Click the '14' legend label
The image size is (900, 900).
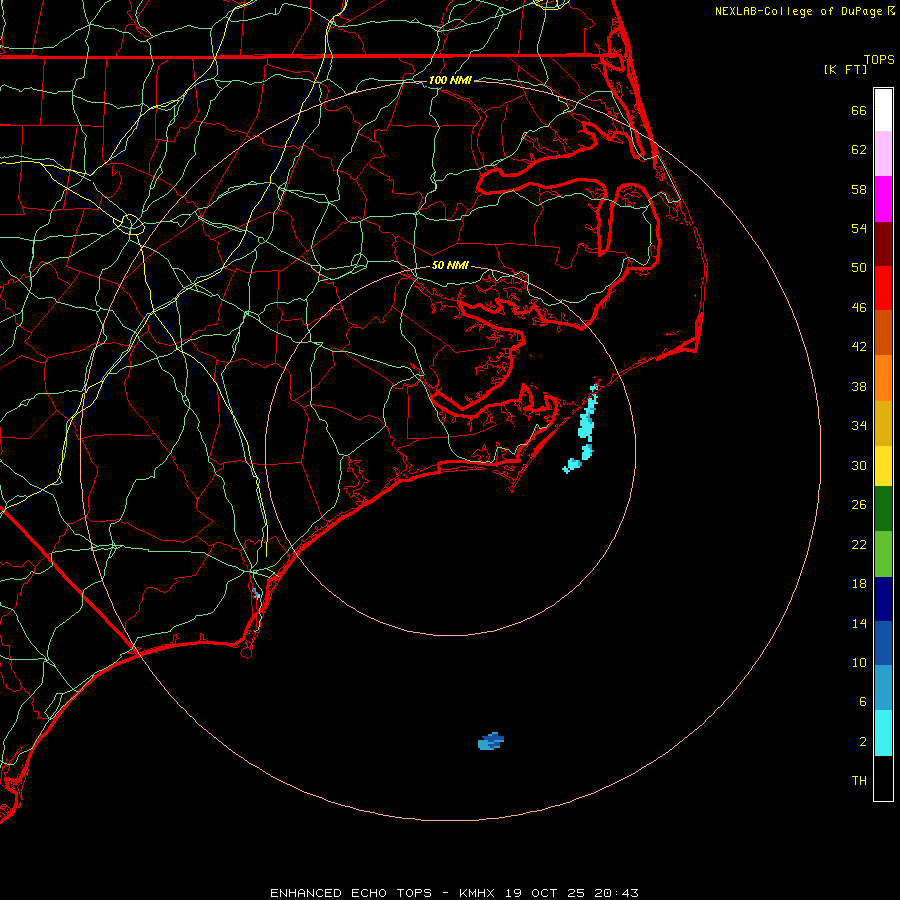[859, 623]
